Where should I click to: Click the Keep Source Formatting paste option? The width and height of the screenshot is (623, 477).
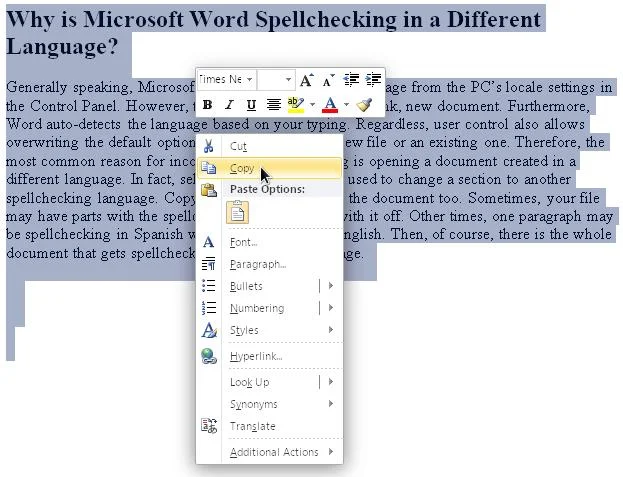(x=238, y=212)
